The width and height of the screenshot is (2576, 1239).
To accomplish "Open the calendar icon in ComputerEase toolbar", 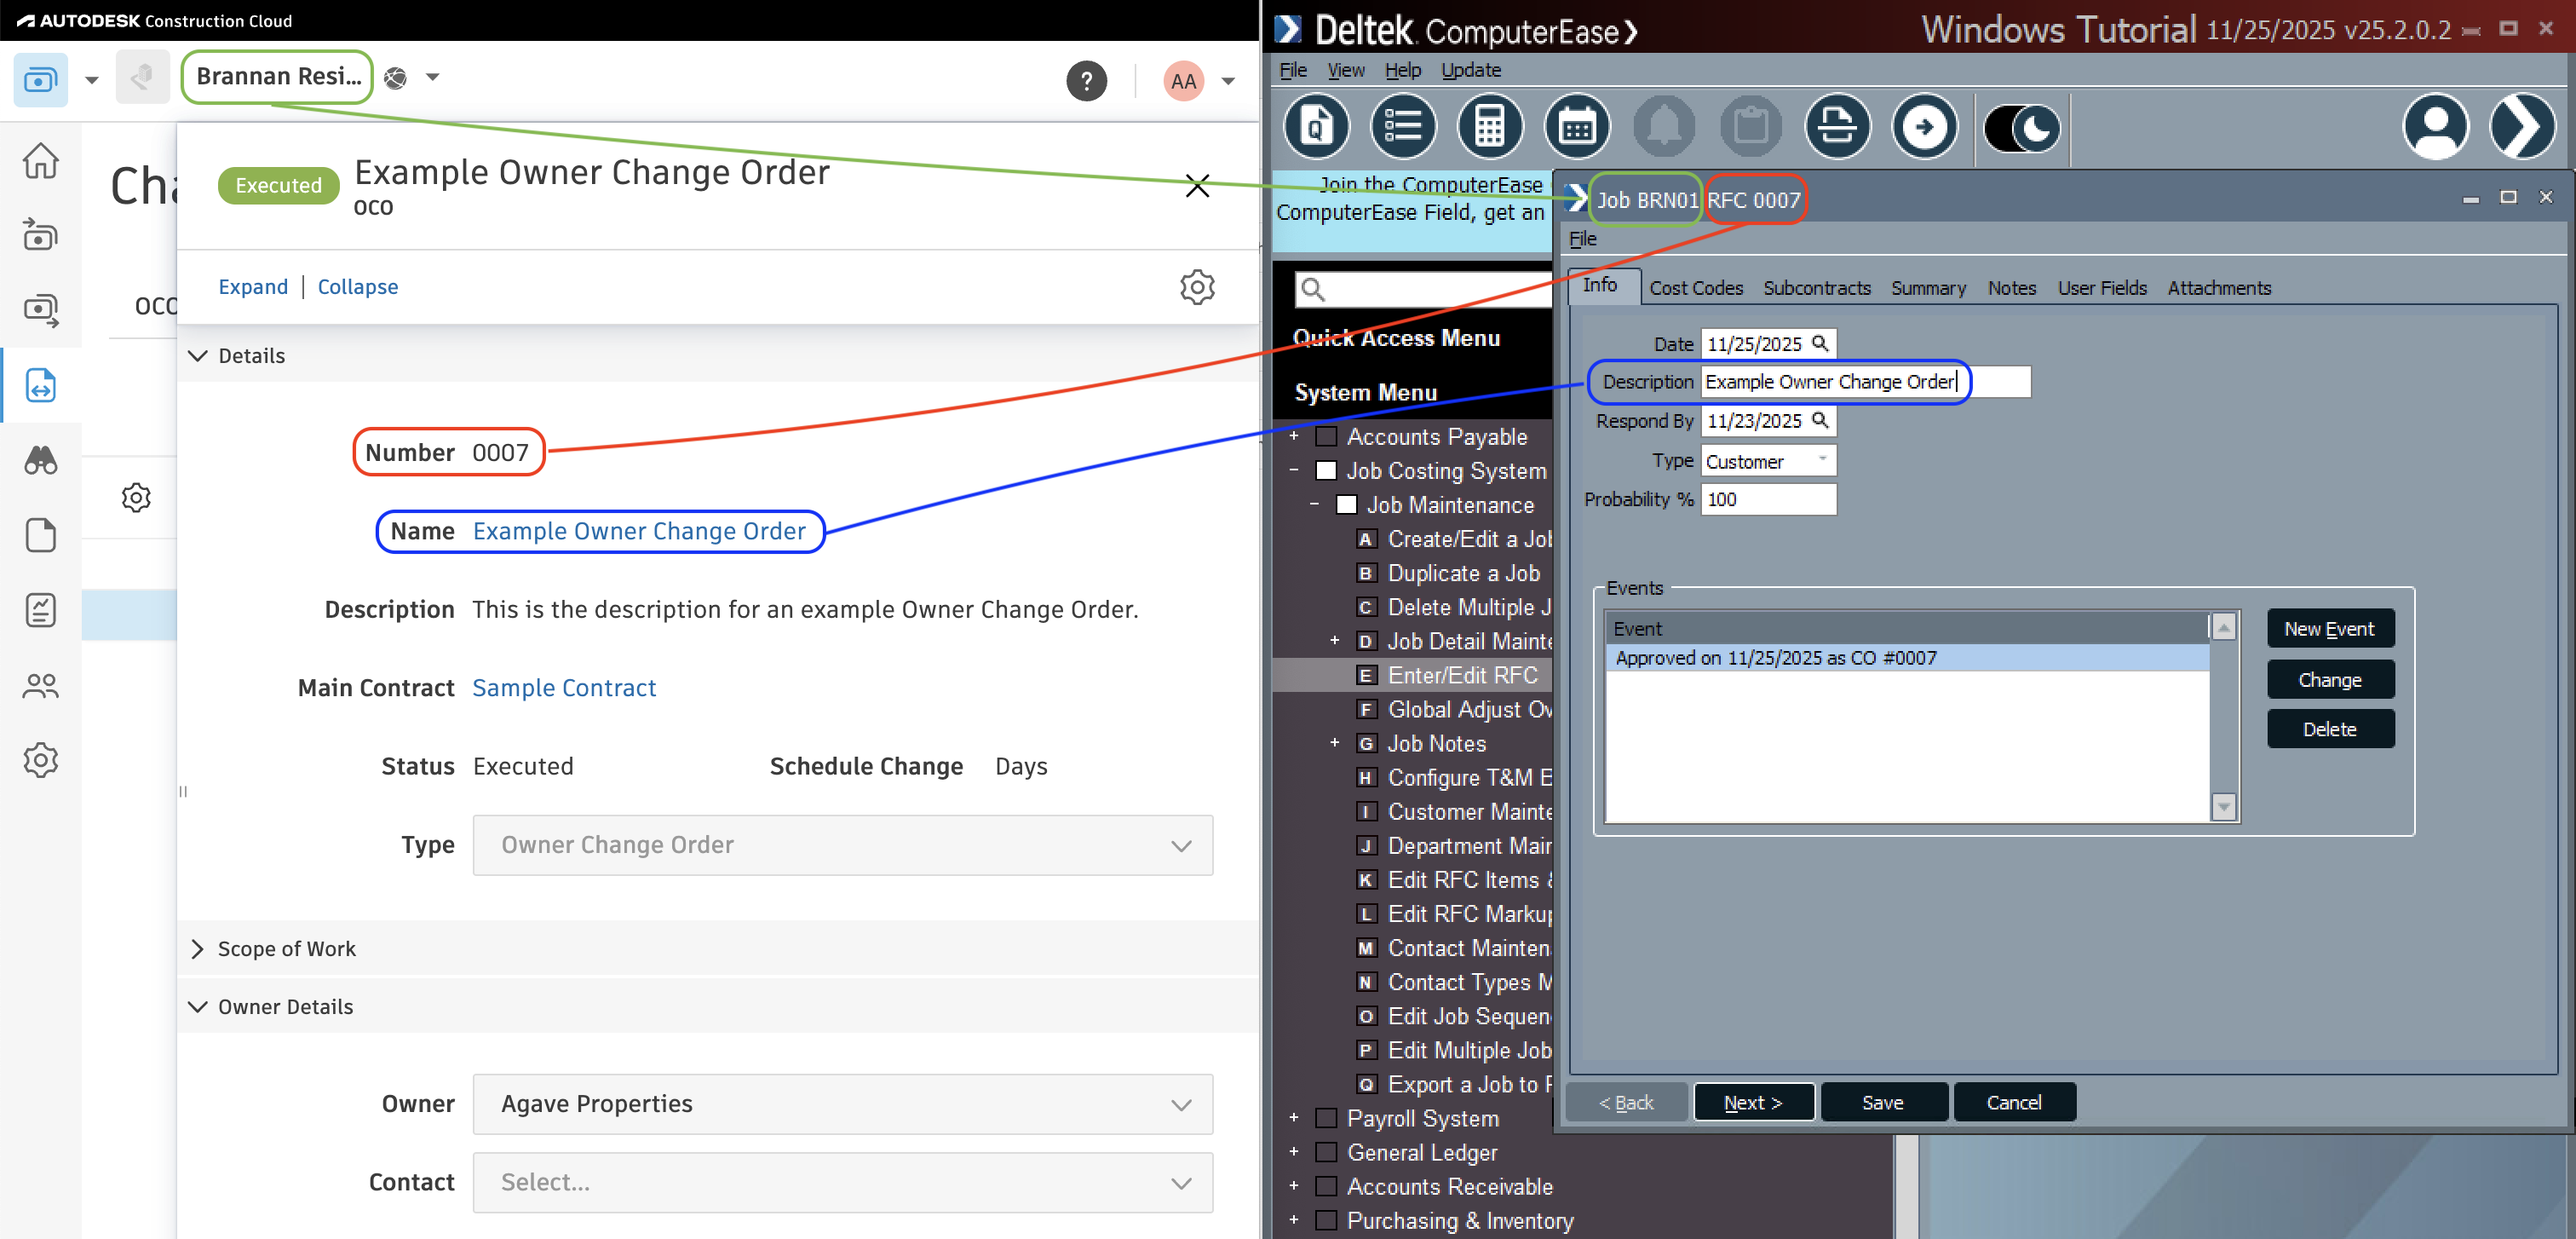I will (x=1577, y=126).
